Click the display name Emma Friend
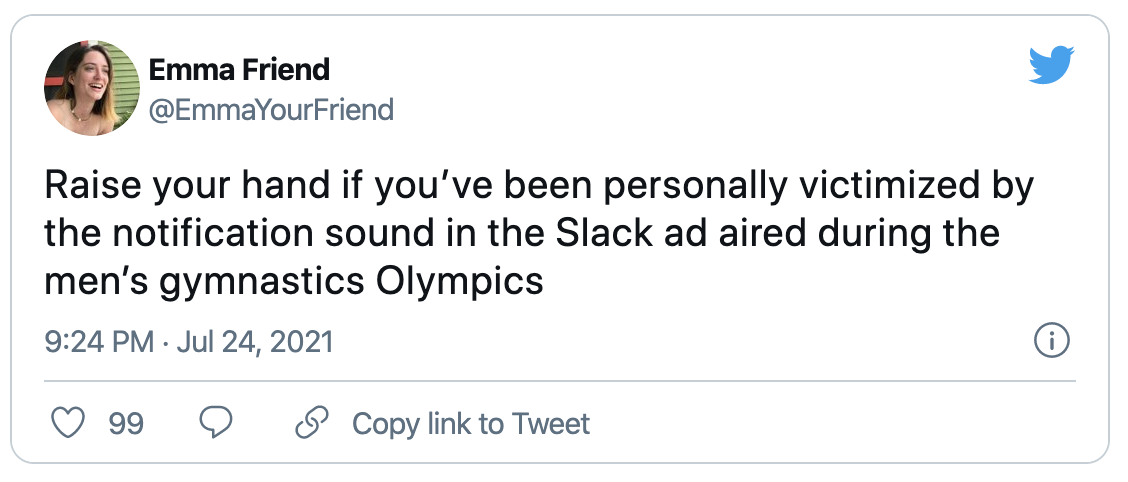This screenshot has height=482, width=1128. pos(238,70)
